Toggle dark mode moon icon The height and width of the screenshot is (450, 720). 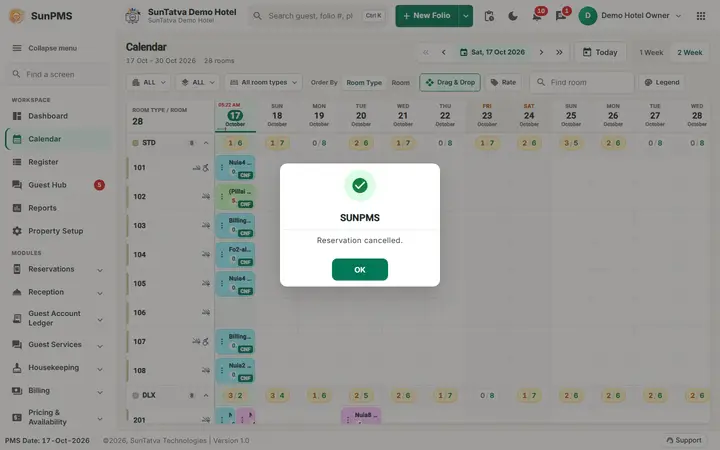pos(513,16)
